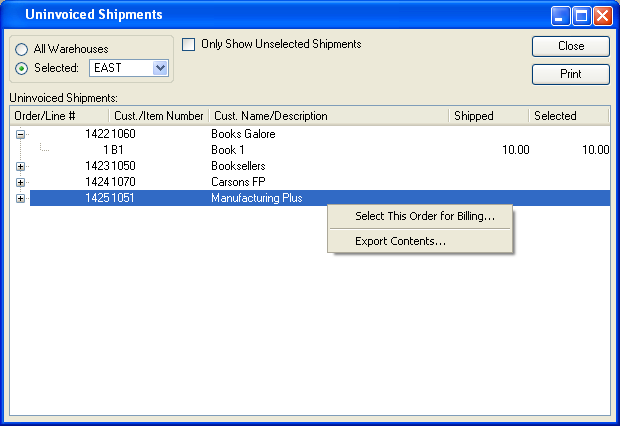Click the Selected column header

(569, 116)
